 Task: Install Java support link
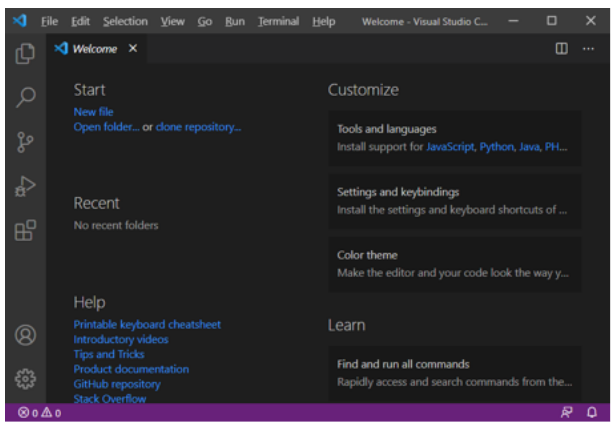tap(529, 147)
